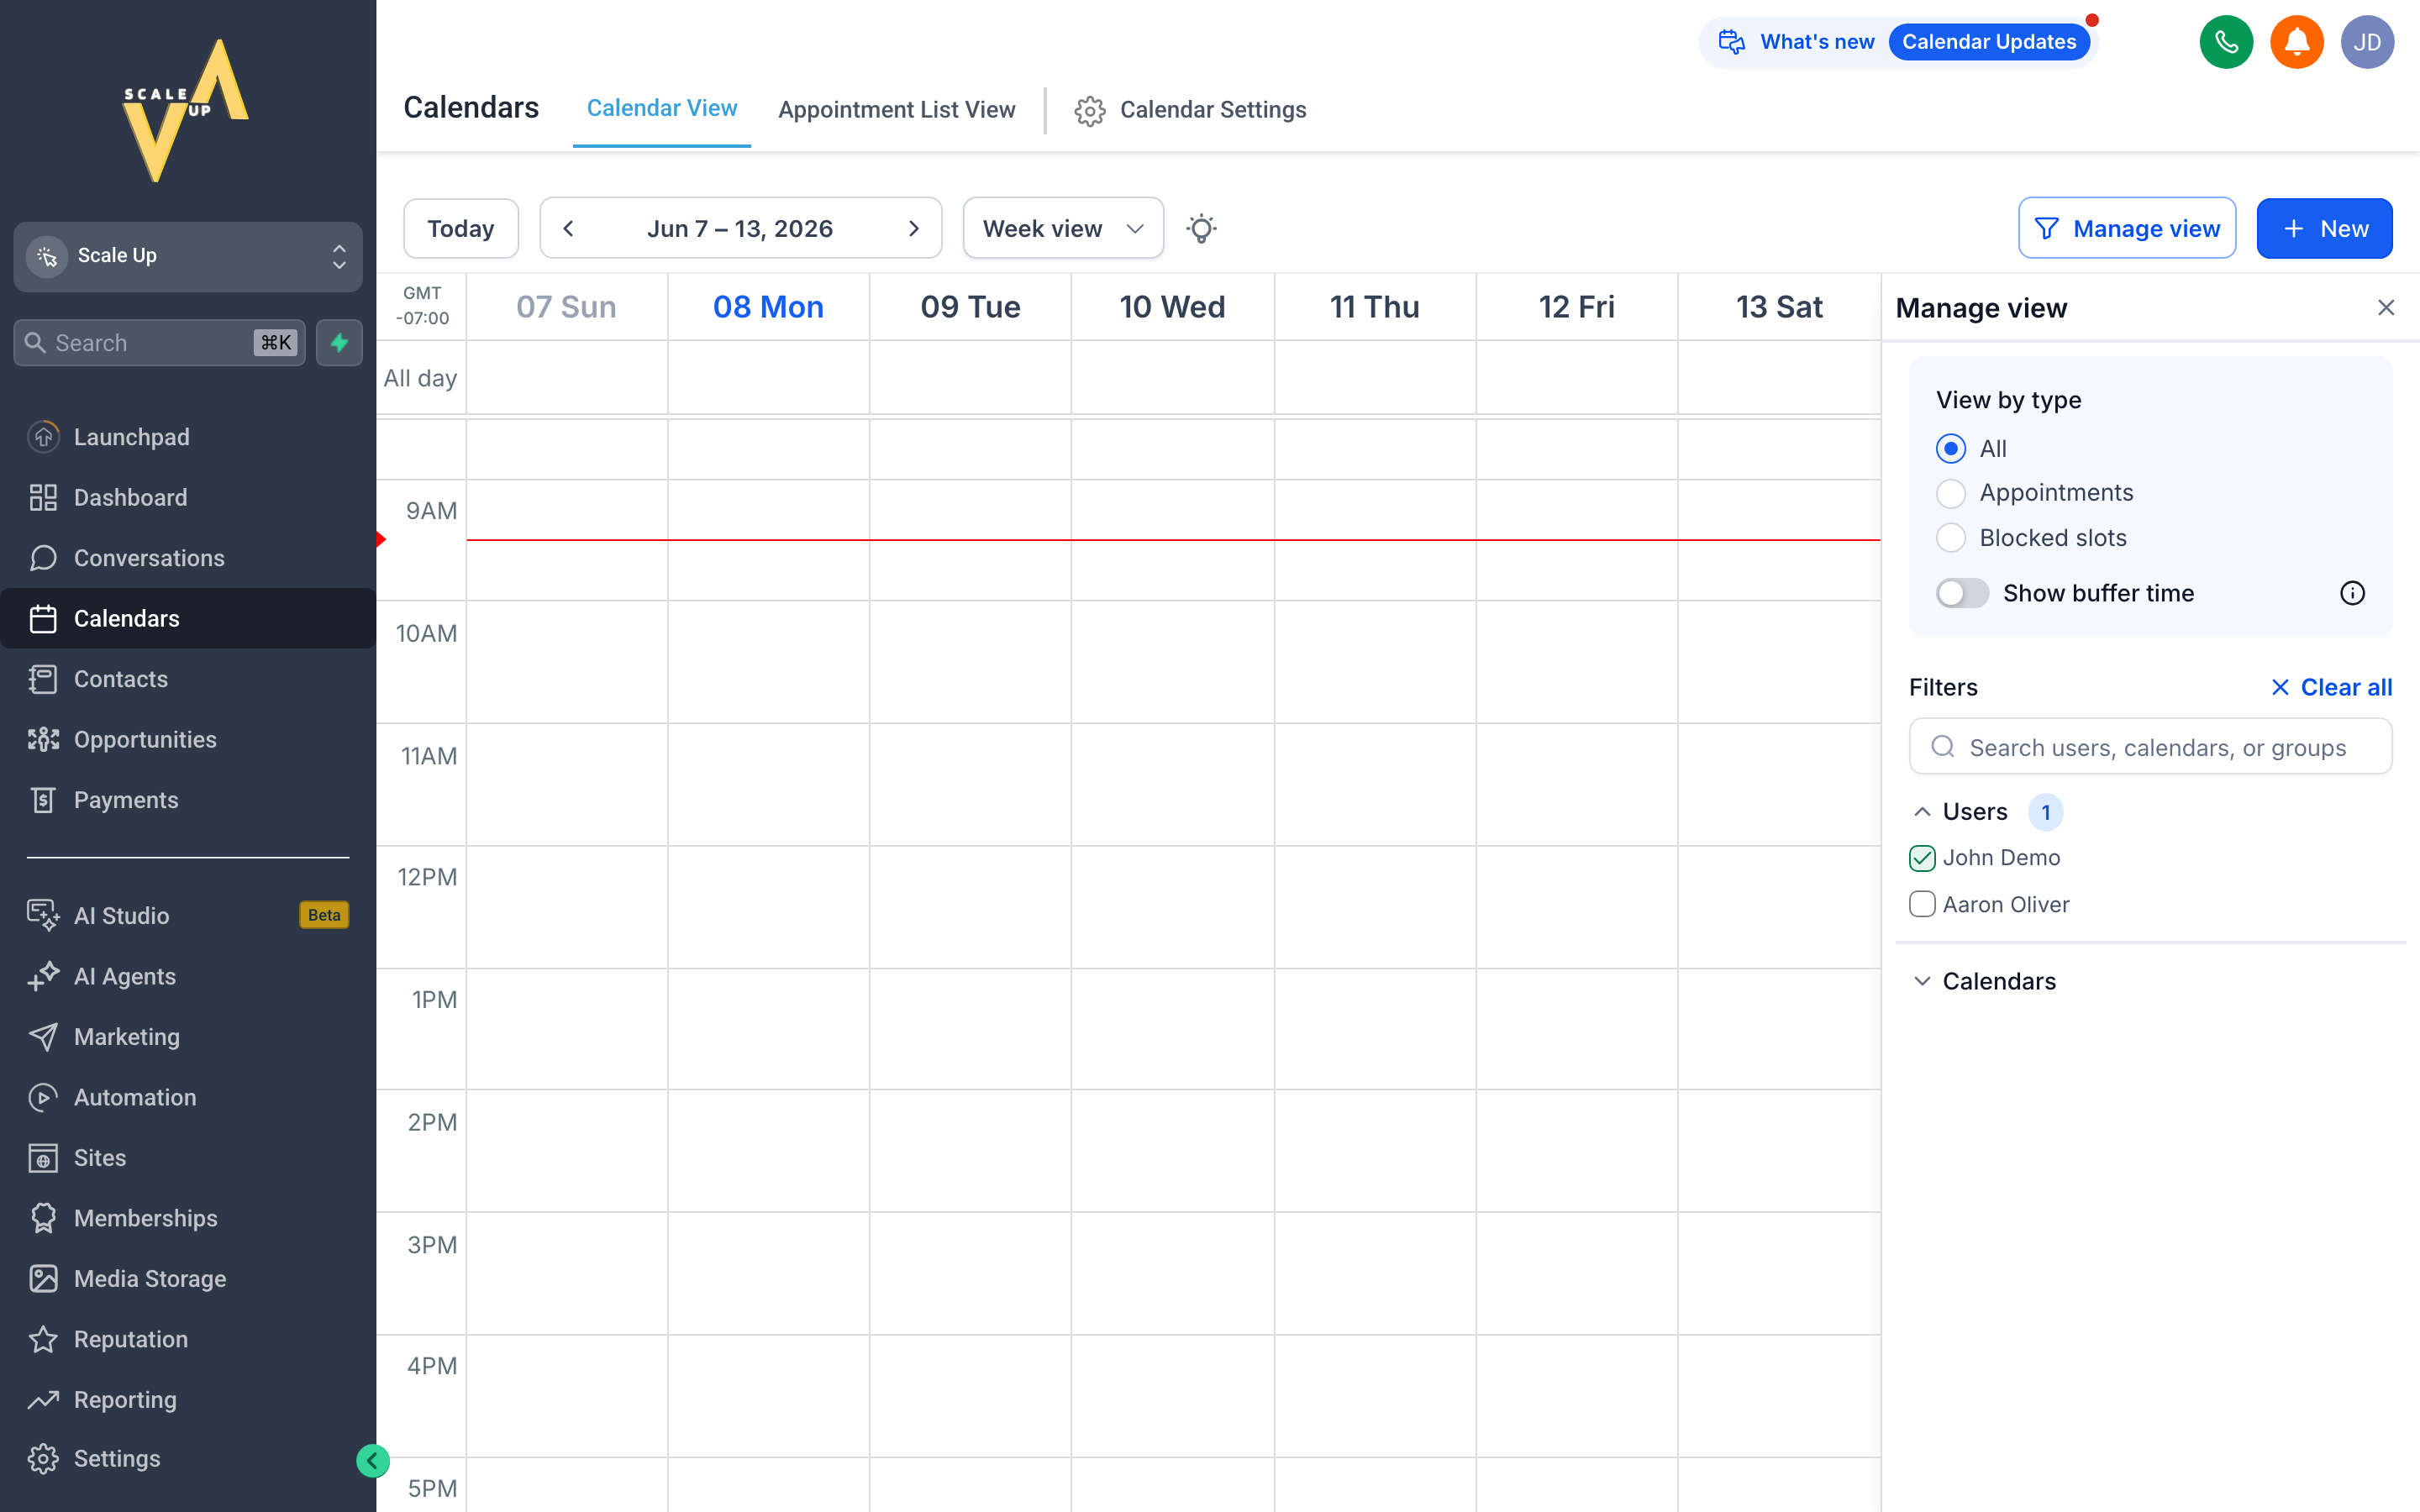
Task: Check the Aaron Oliver user checkbox
Action: [x=1922, y=904]
